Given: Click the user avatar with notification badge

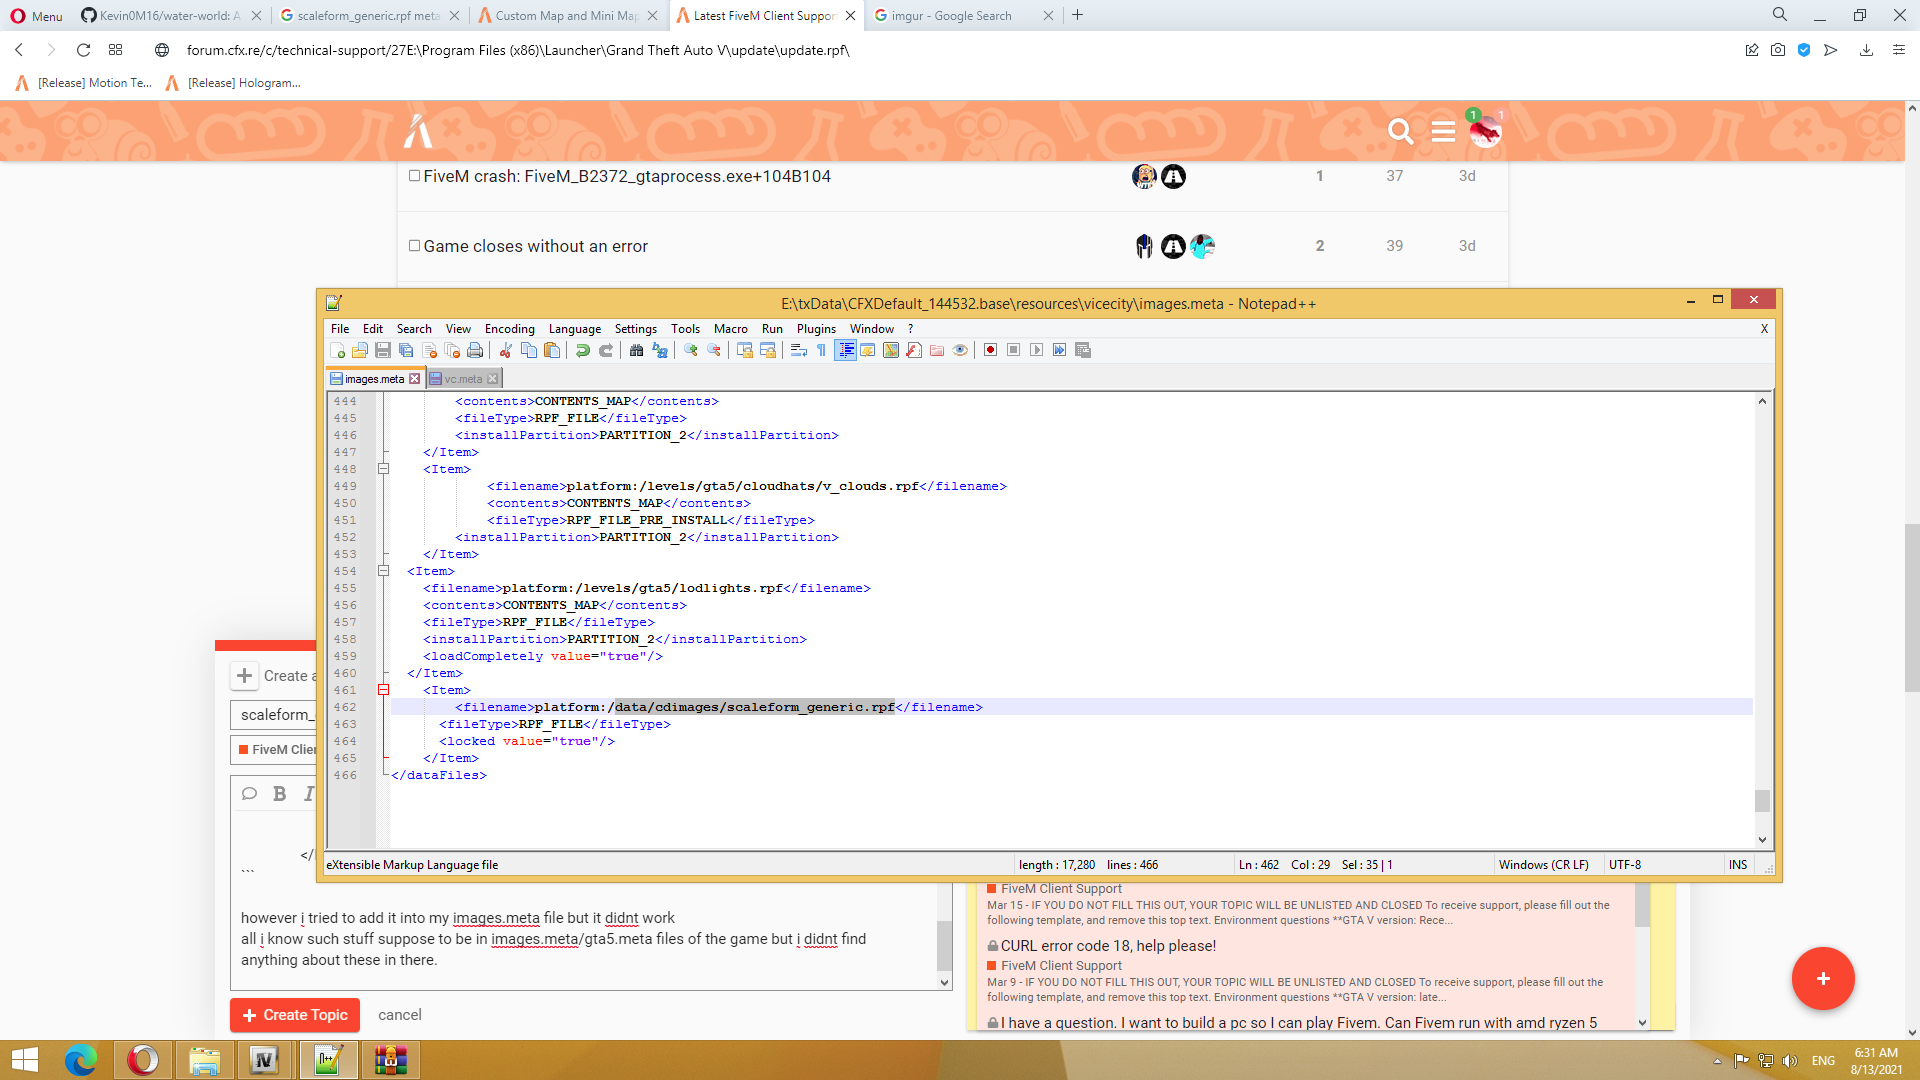Looking at the screenshot, I should point(1485,131).
